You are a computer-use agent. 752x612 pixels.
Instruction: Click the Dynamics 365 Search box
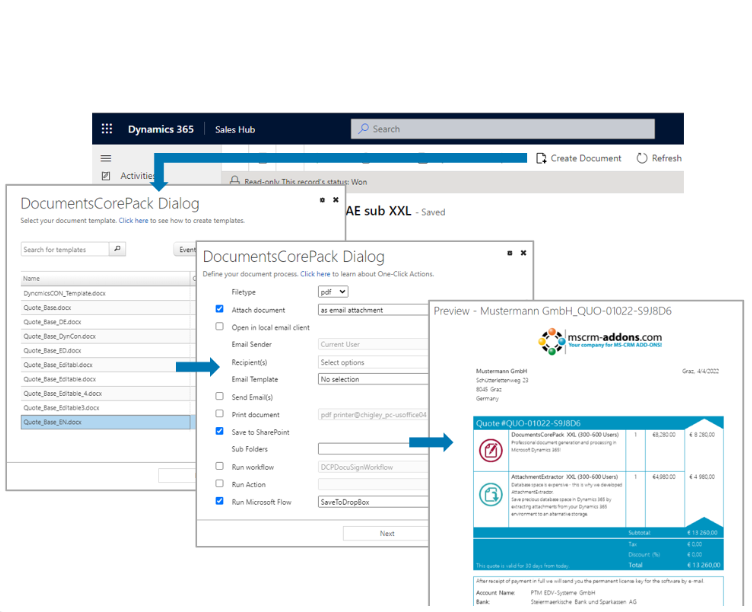click(x=503, y=129)
